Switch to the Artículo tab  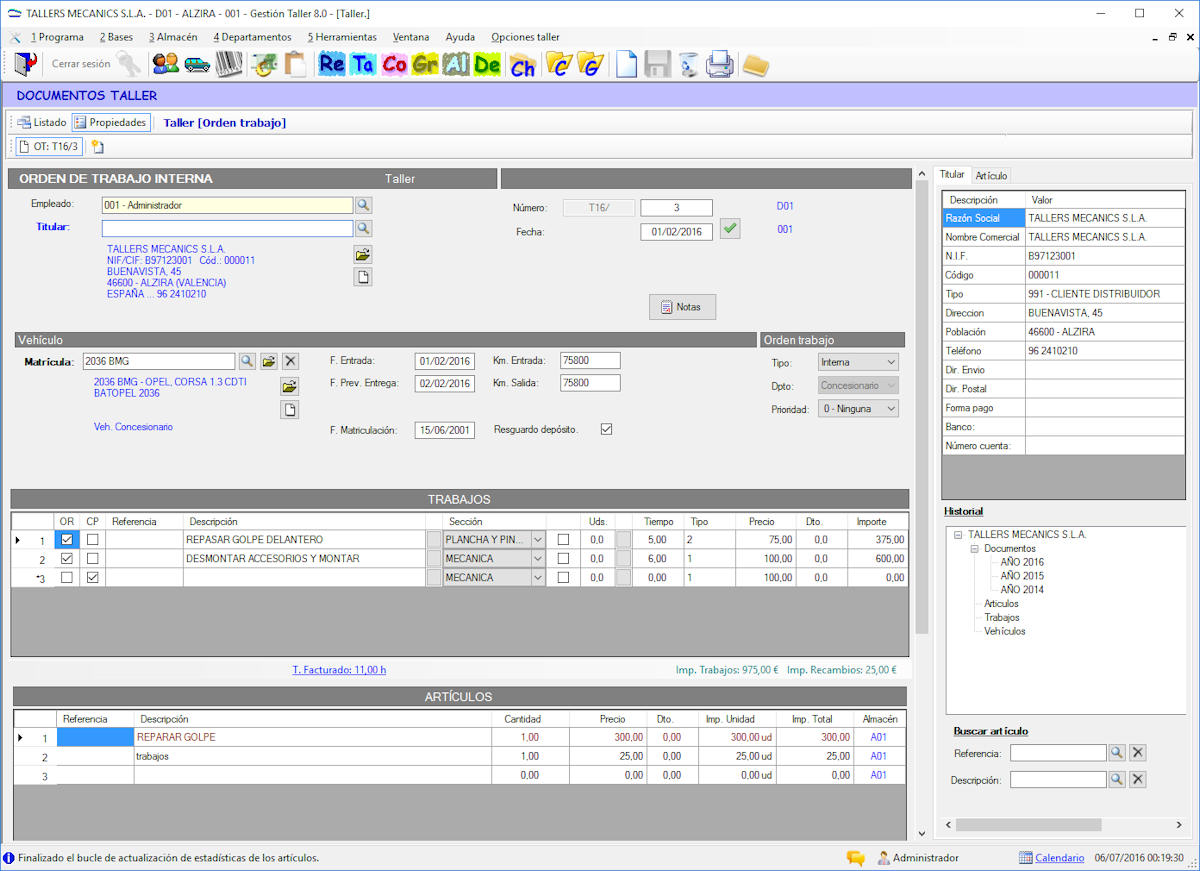[x=991, y=175]
